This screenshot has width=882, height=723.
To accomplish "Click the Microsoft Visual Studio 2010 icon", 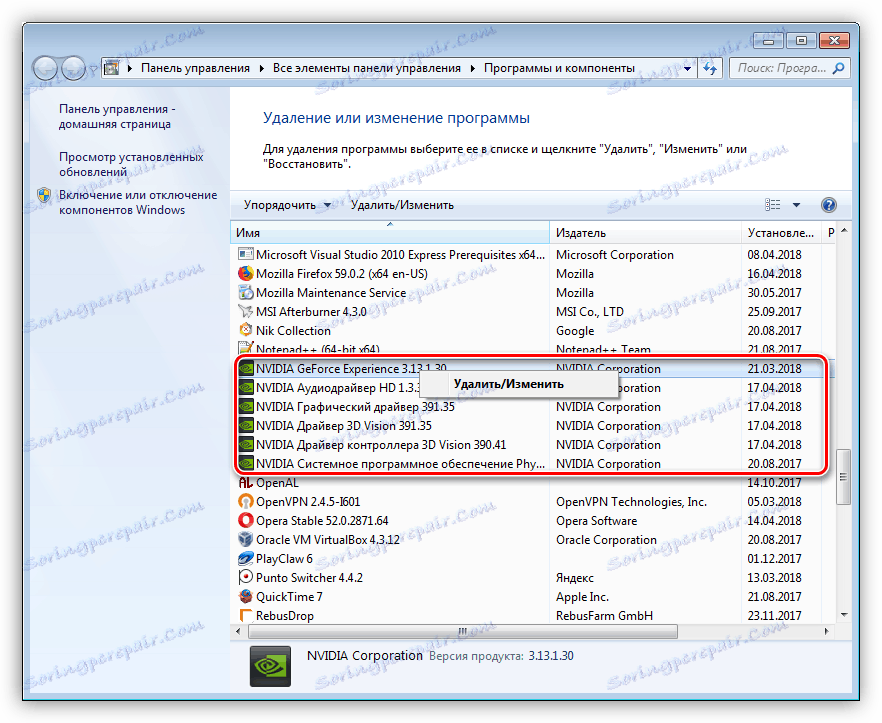I will [x=245, y=254].
